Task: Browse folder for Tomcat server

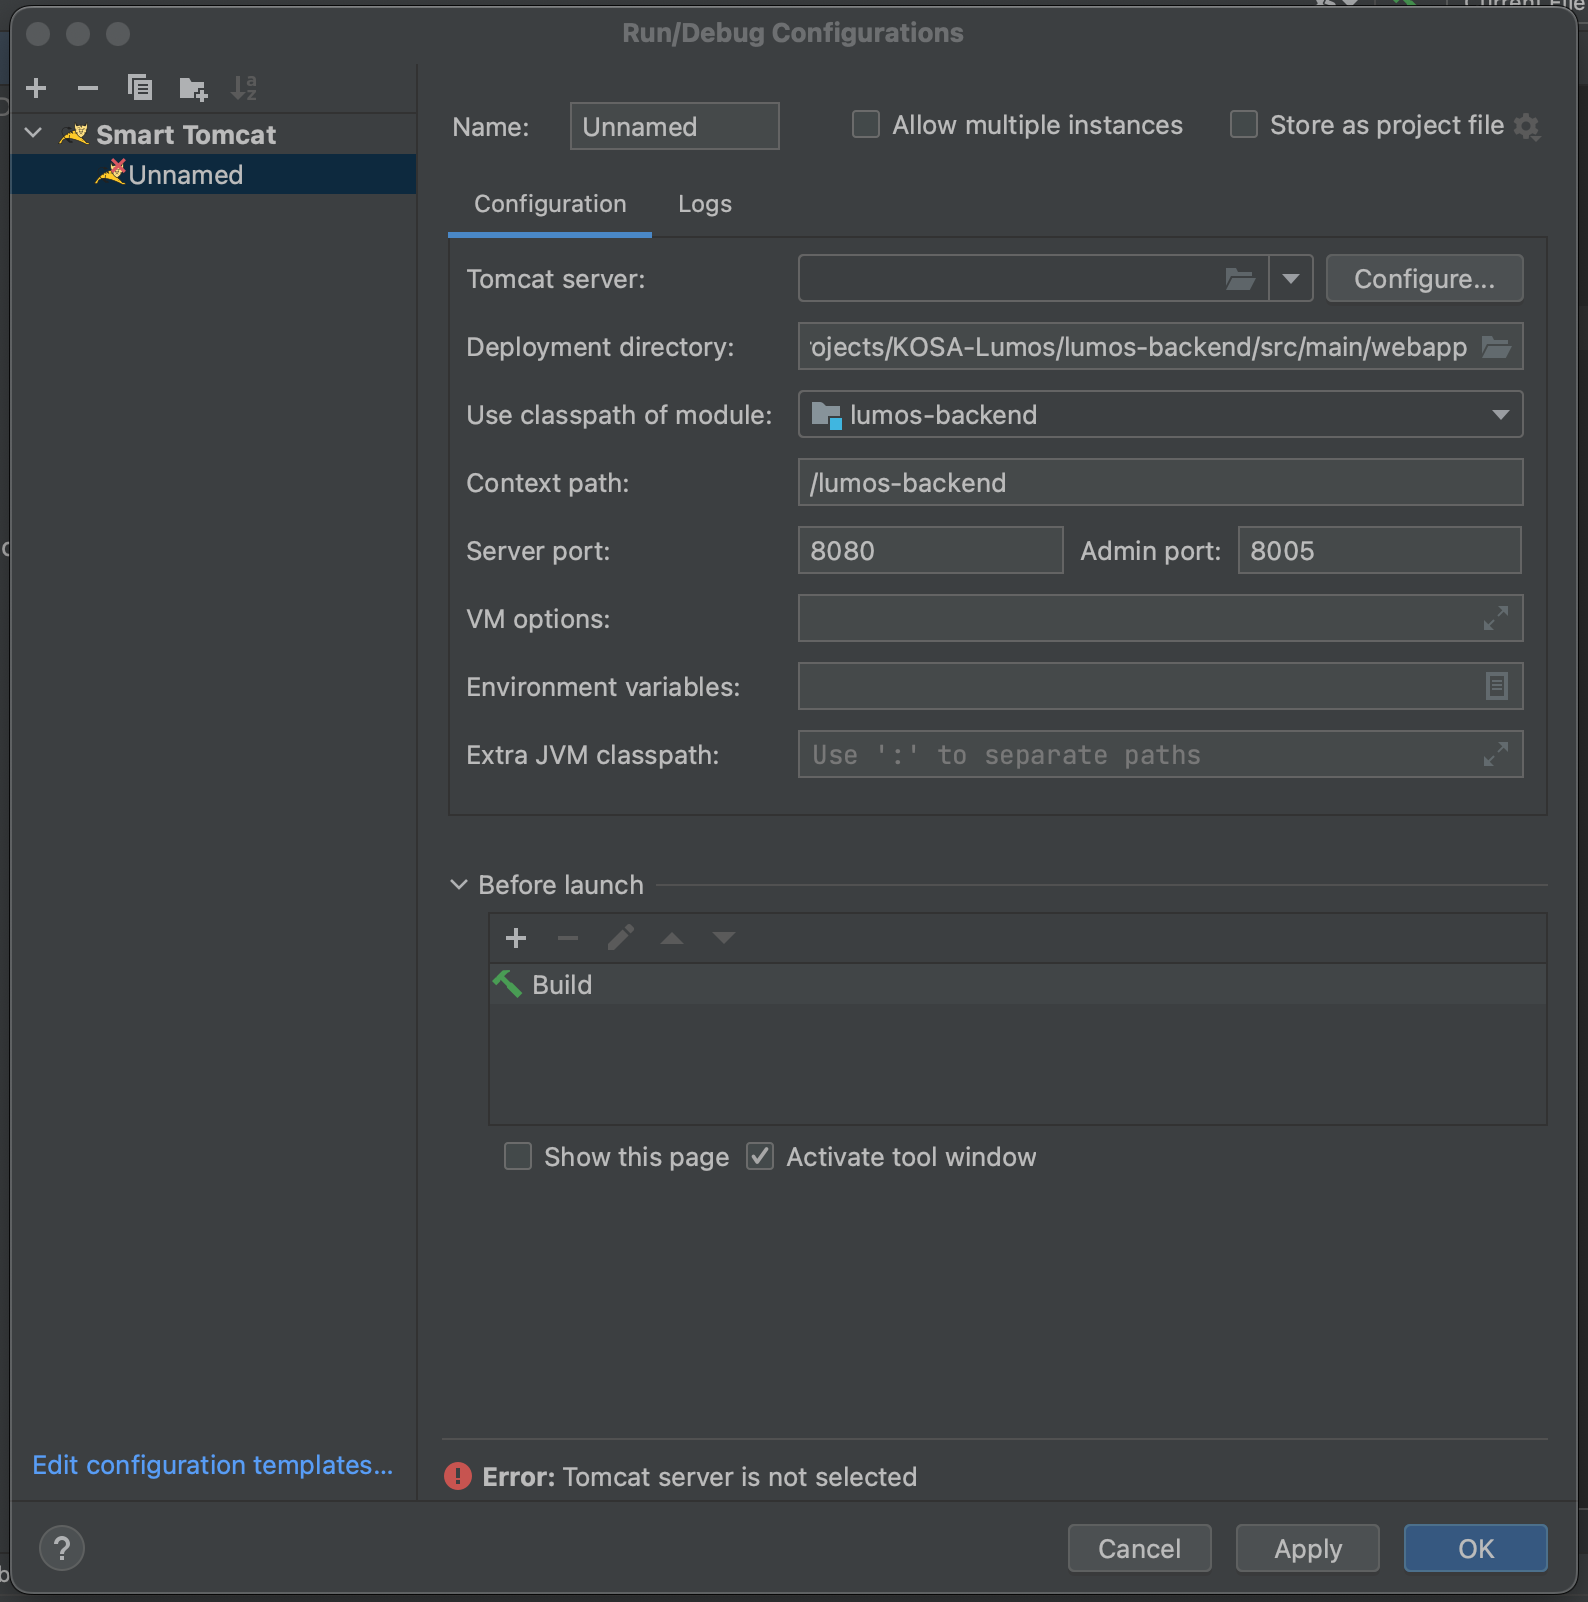Action: [x=1240, y=279]
